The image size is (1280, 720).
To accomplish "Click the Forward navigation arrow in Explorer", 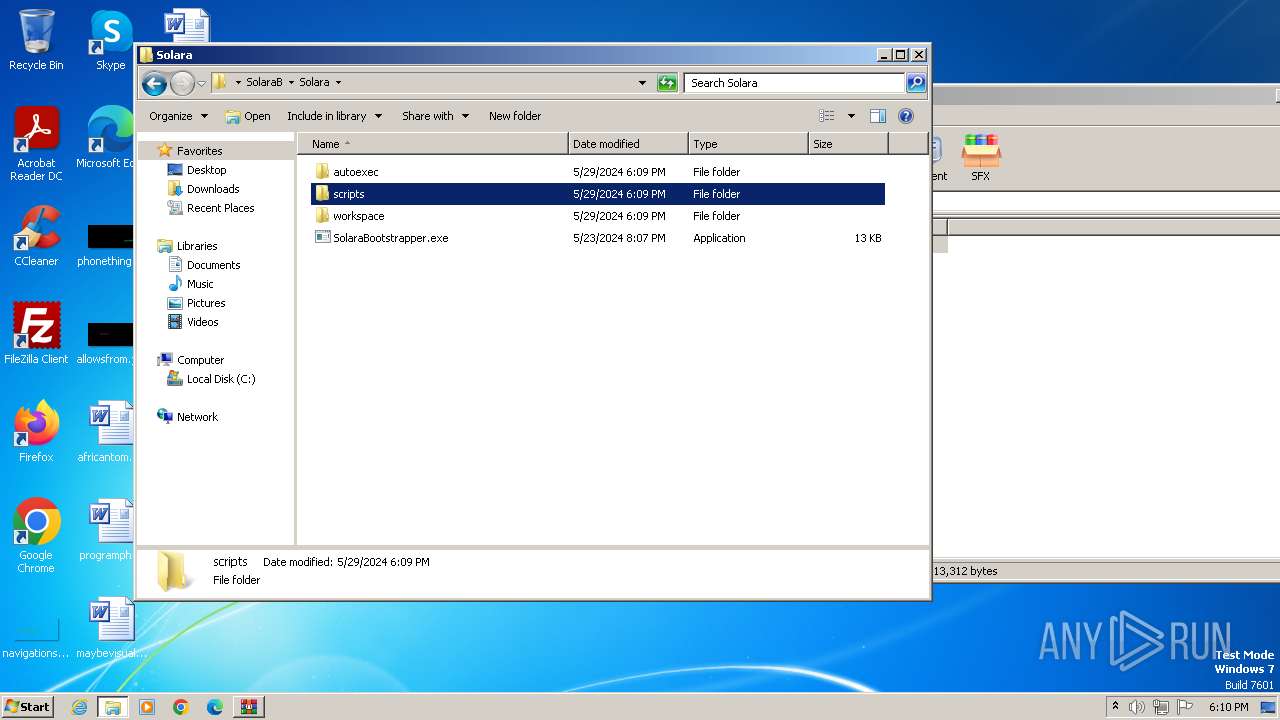I will 182,83.
